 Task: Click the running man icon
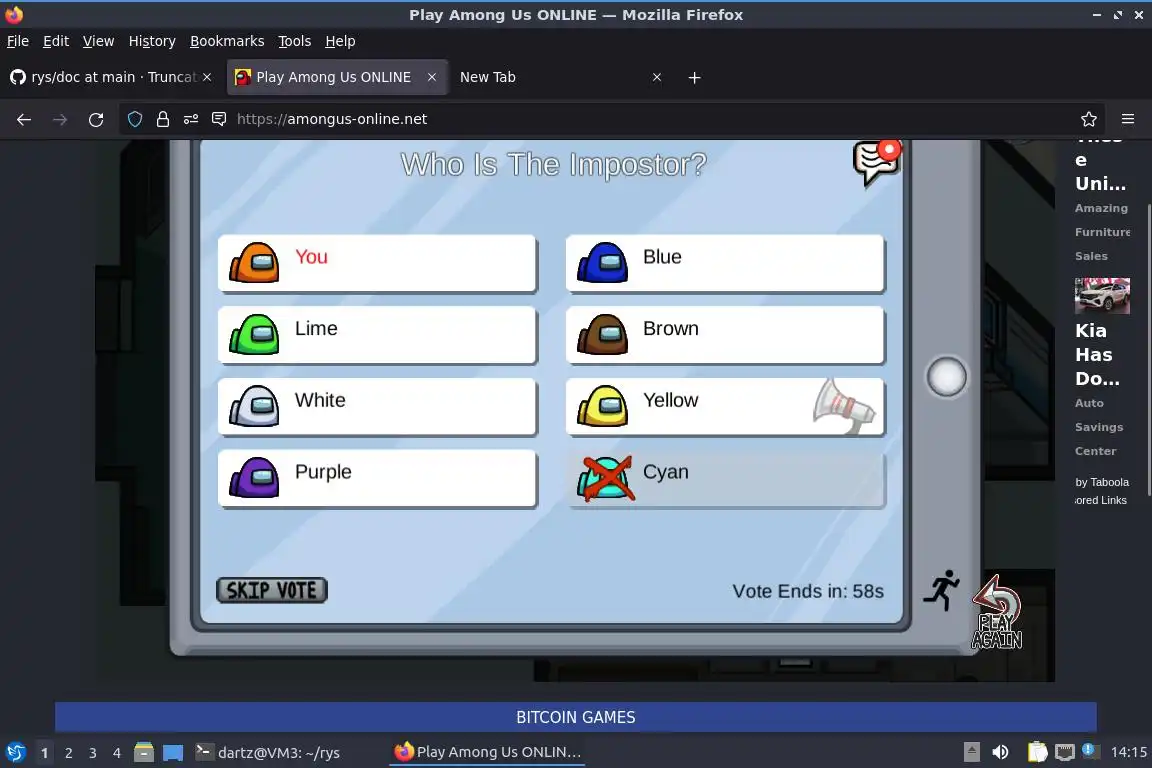pyautogui.click(x=942, y=590)
